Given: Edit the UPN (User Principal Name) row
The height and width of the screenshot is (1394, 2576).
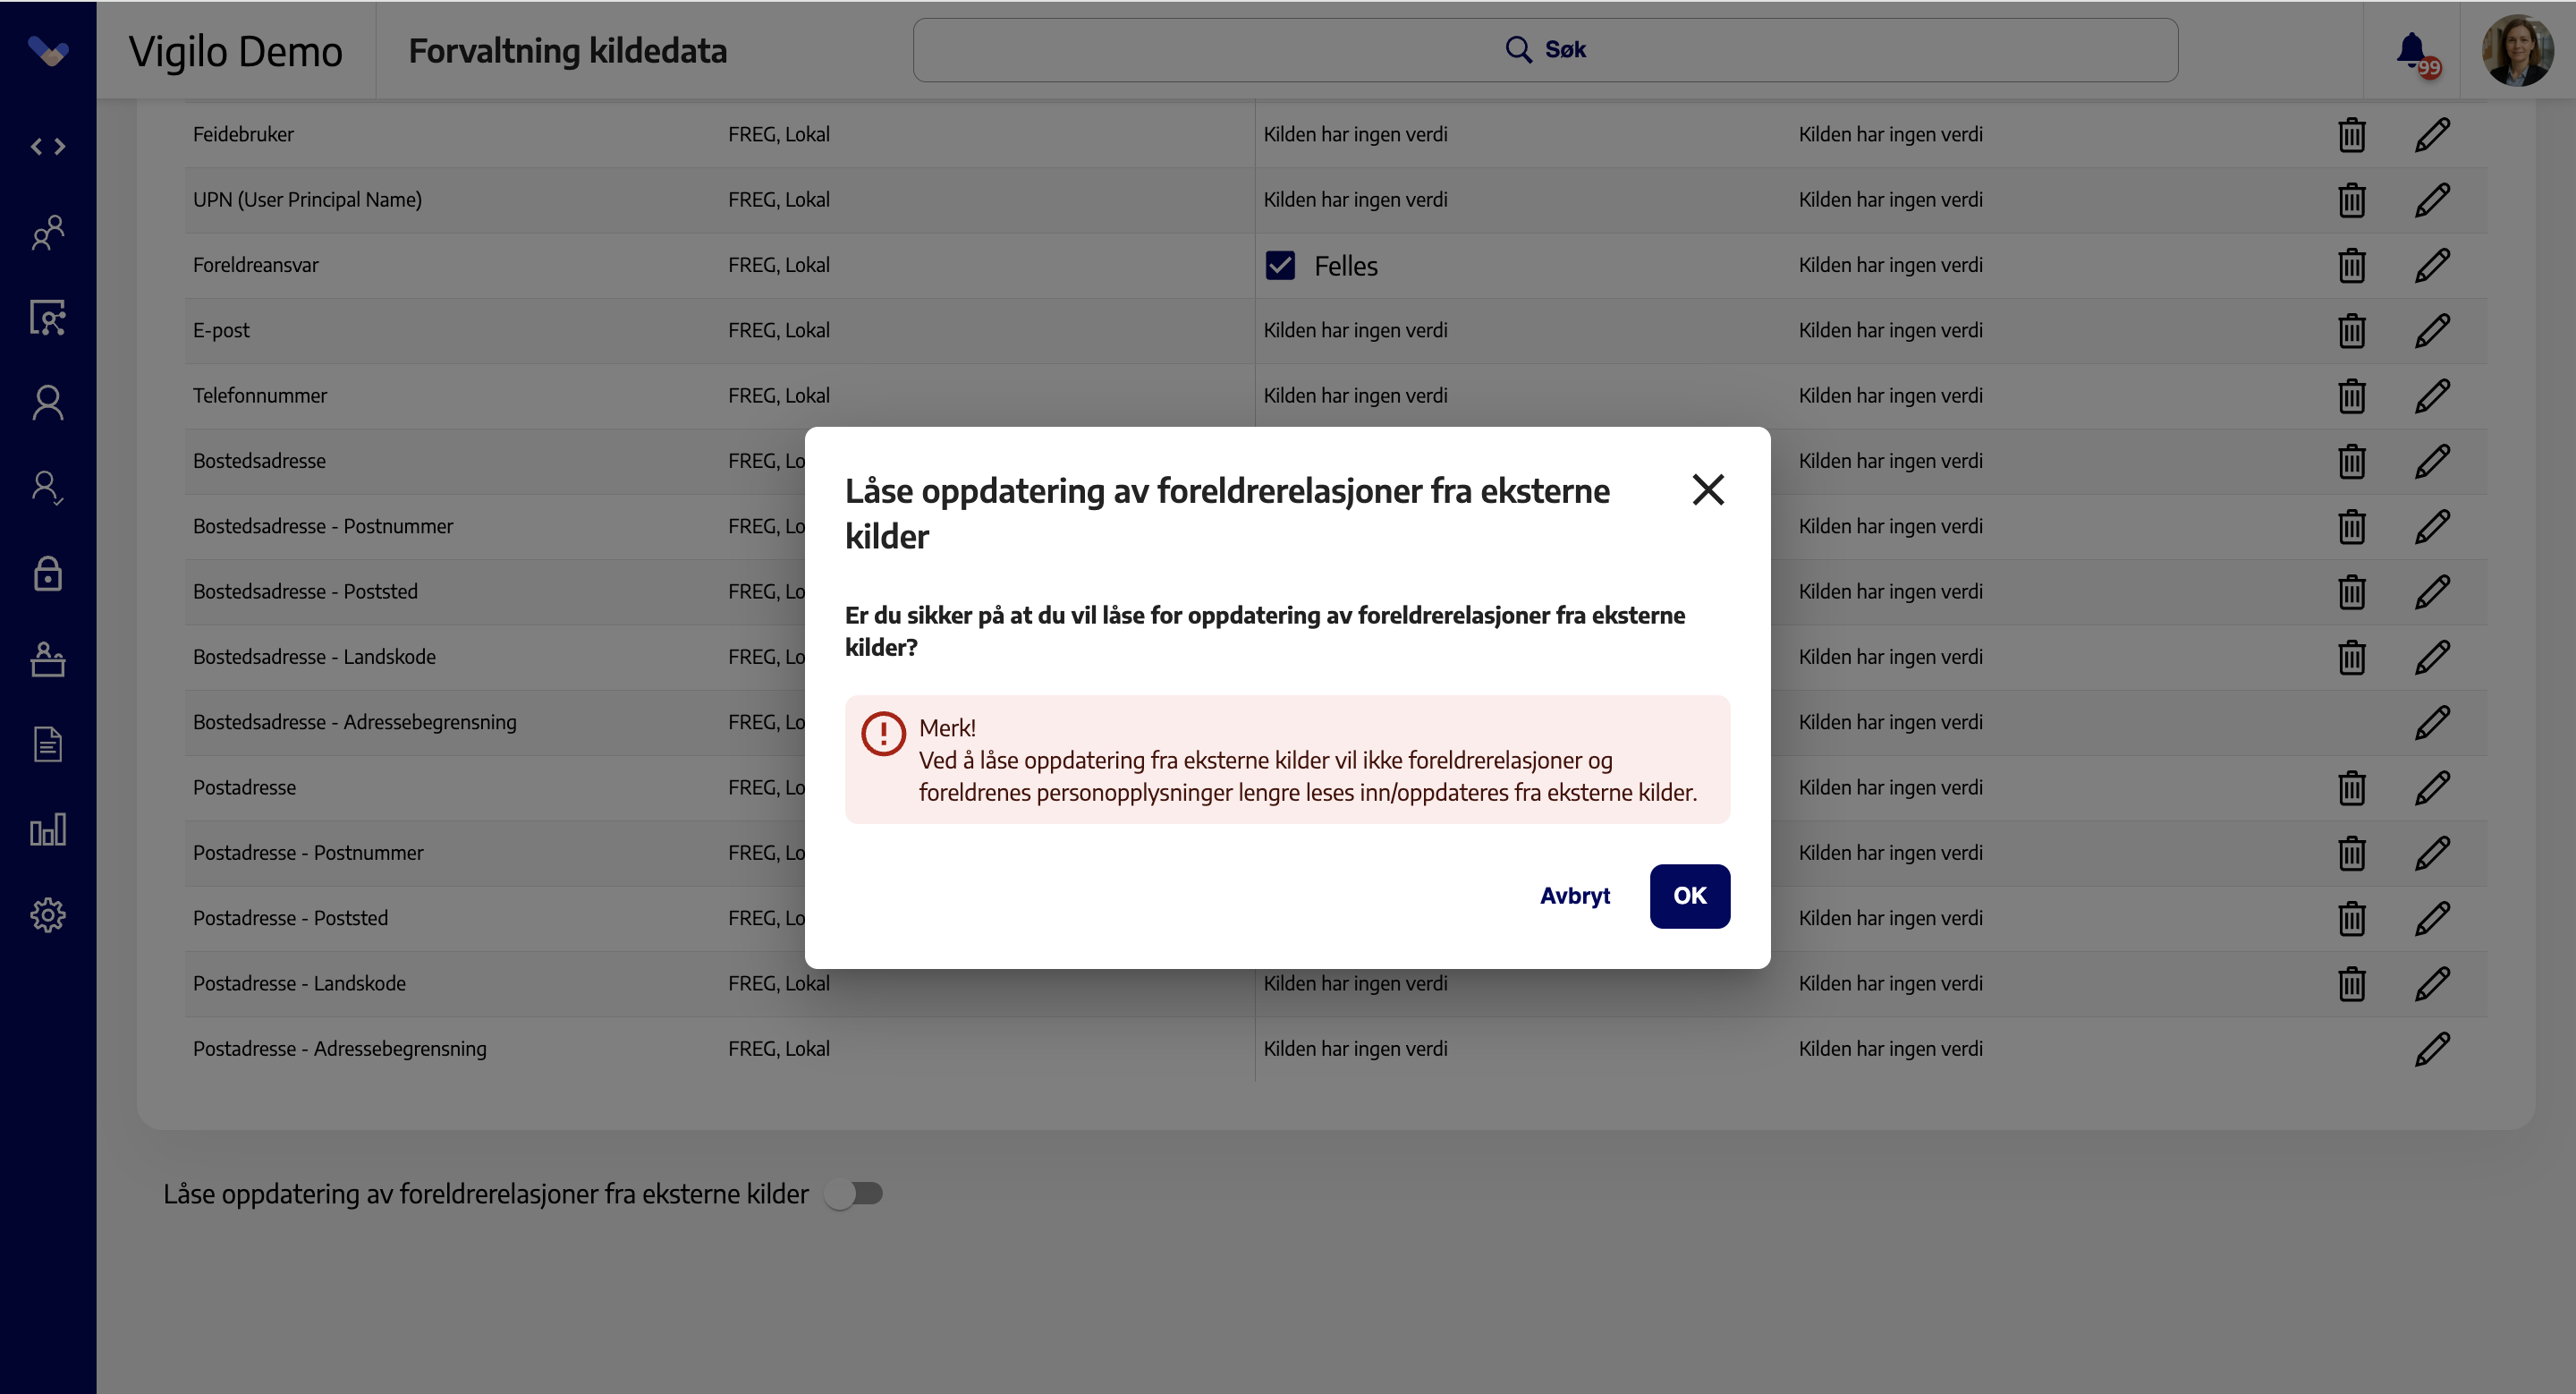Looking at the screenshot, I should pyautogui.click(x=2432, y=200).
